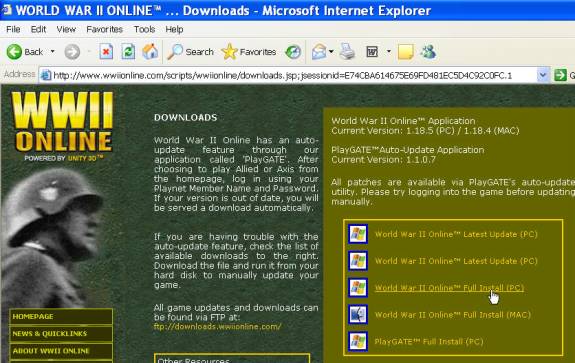Viewport: 575px width, 363px height.
Task: Click the WWII Online logo
Action: pos(63,126)
